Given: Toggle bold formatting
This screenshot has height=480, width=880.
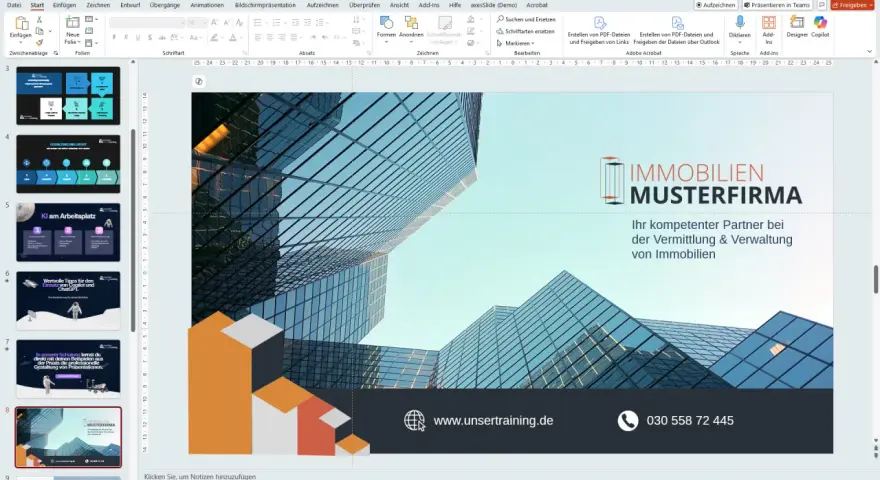Looking at the screenshot, I should point(114,38).
